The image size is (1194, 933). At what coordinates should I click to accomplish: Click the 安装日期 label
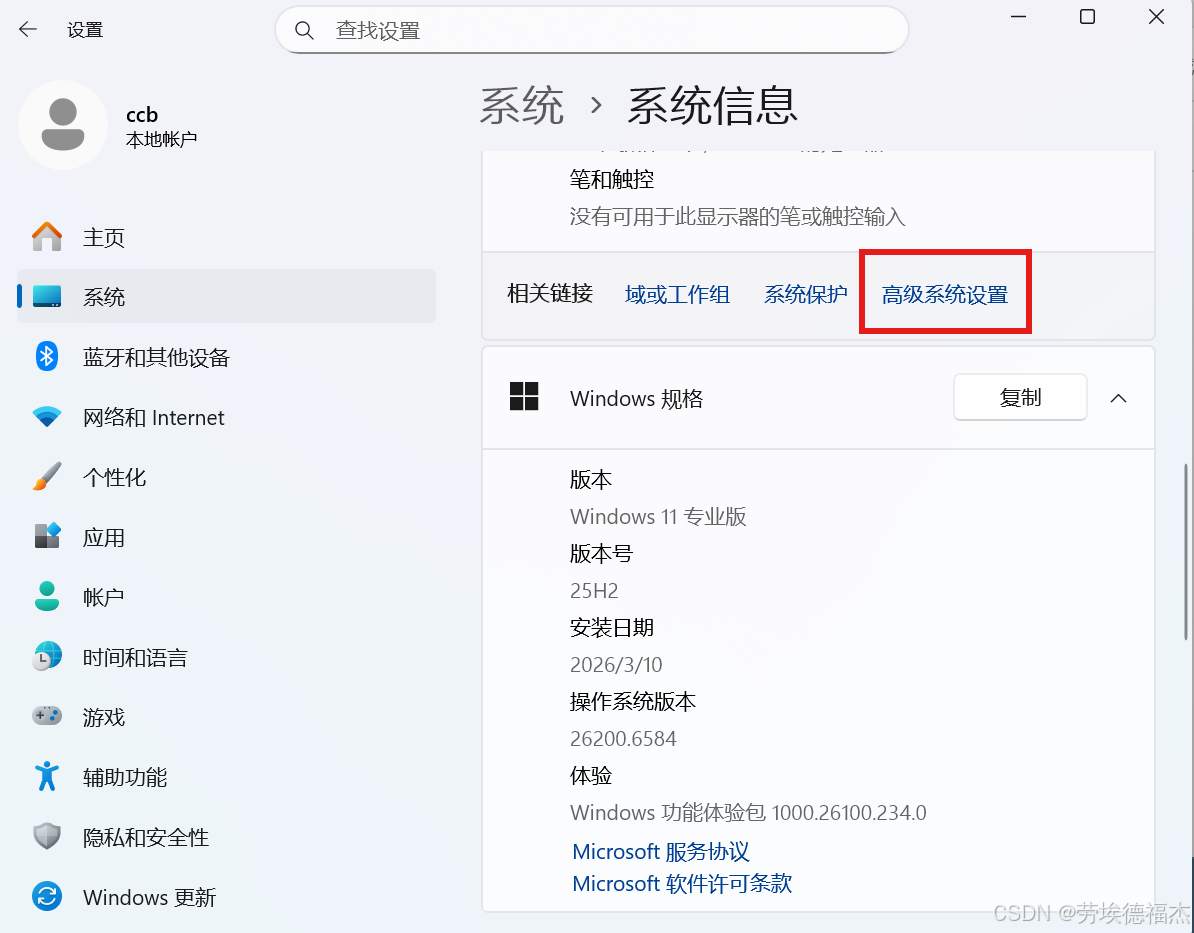(x=611, y=628)
